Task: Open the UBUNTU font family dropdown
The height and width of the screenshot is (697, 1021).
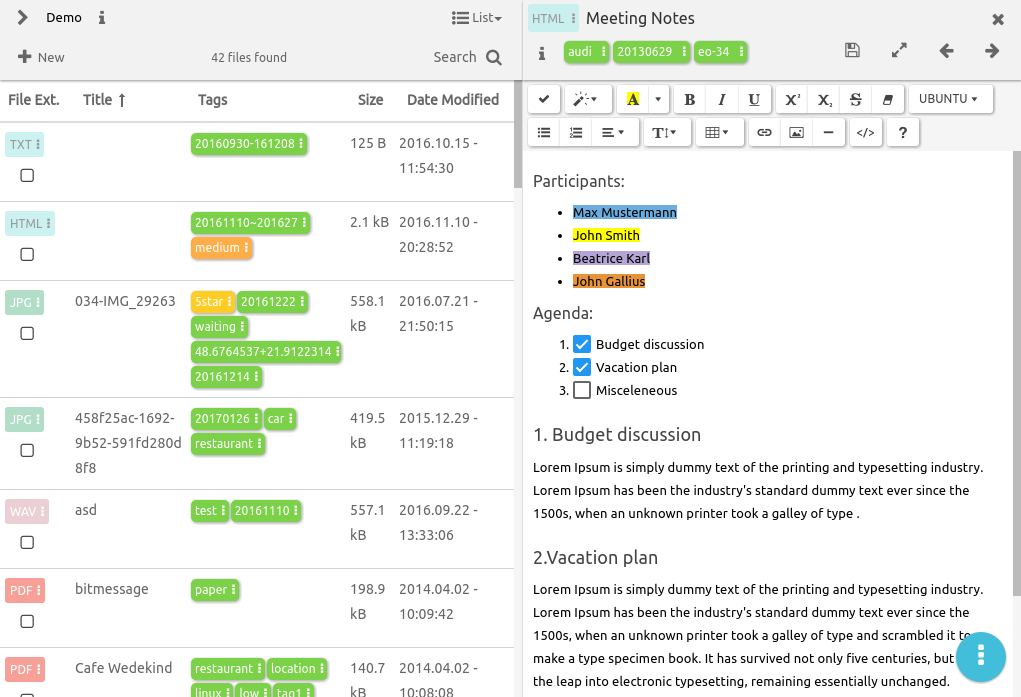Action: pyautogui.click(x=949, y=99)
